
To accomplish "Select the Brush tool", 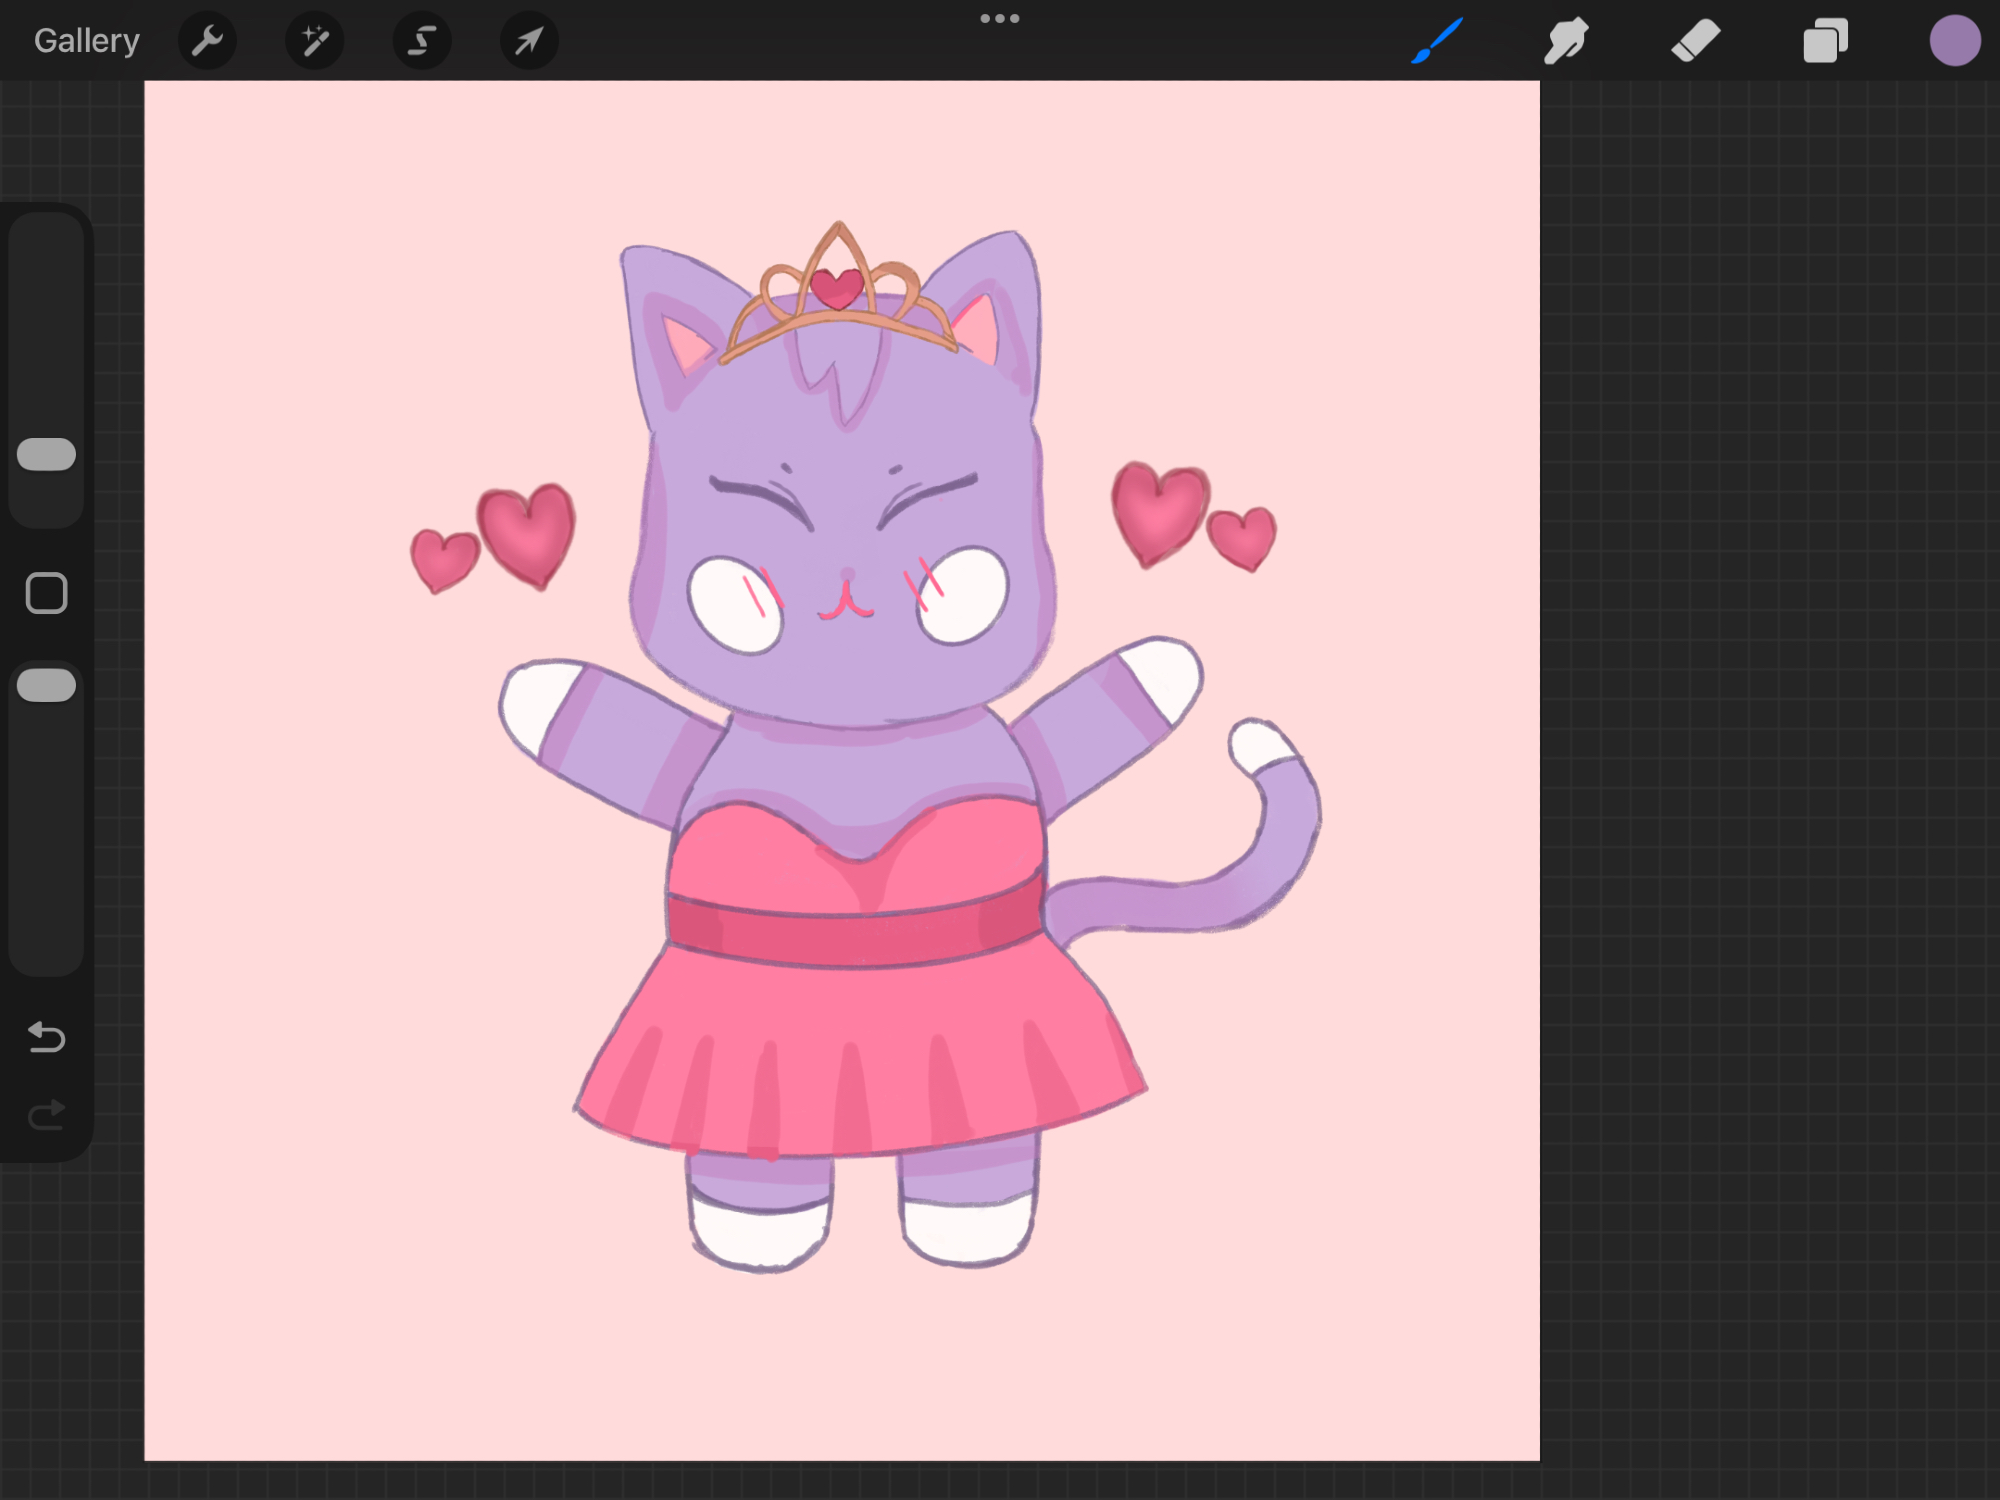I will tap(1437, 41).
